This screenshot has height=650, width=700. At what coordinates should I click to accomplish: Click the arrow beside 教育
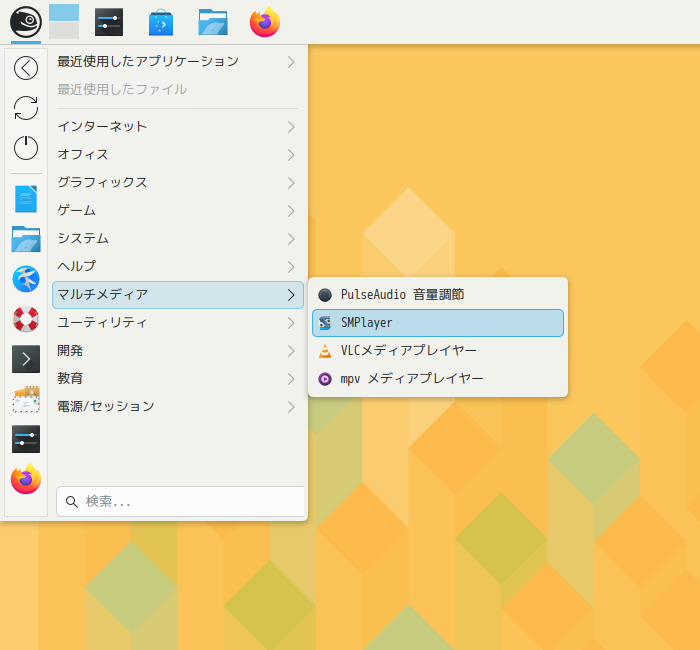point(291,379)
